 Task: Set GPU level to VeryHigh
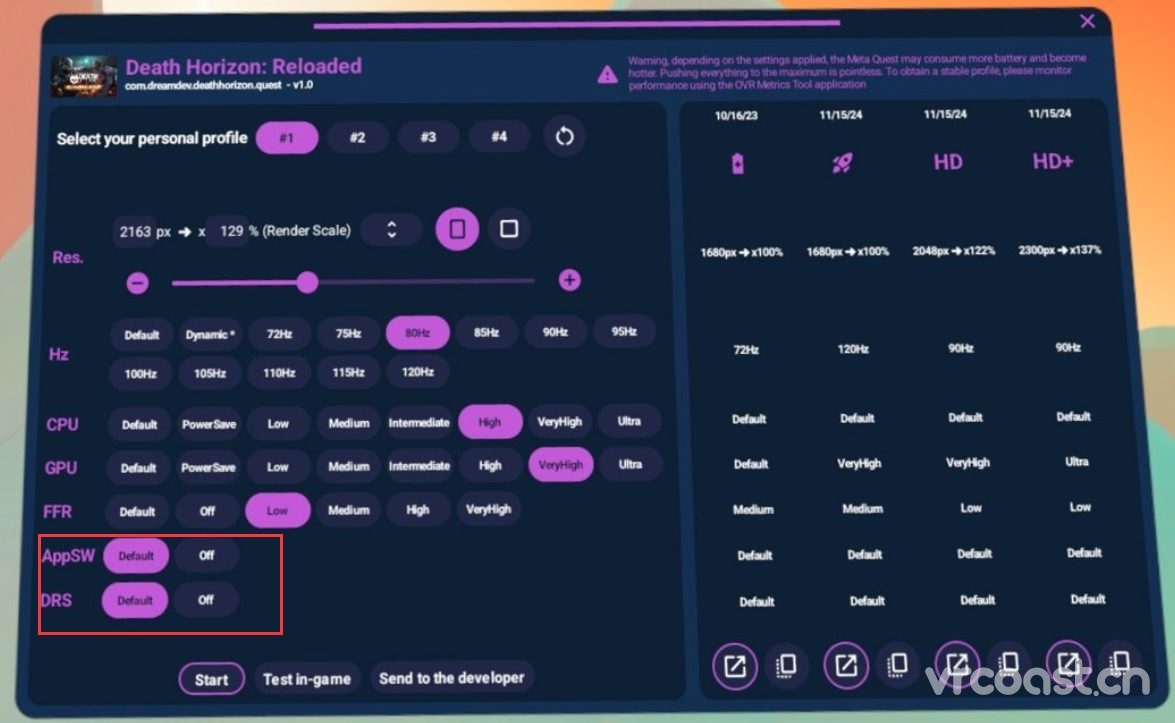pyautogui.click(x=561, y=465)
